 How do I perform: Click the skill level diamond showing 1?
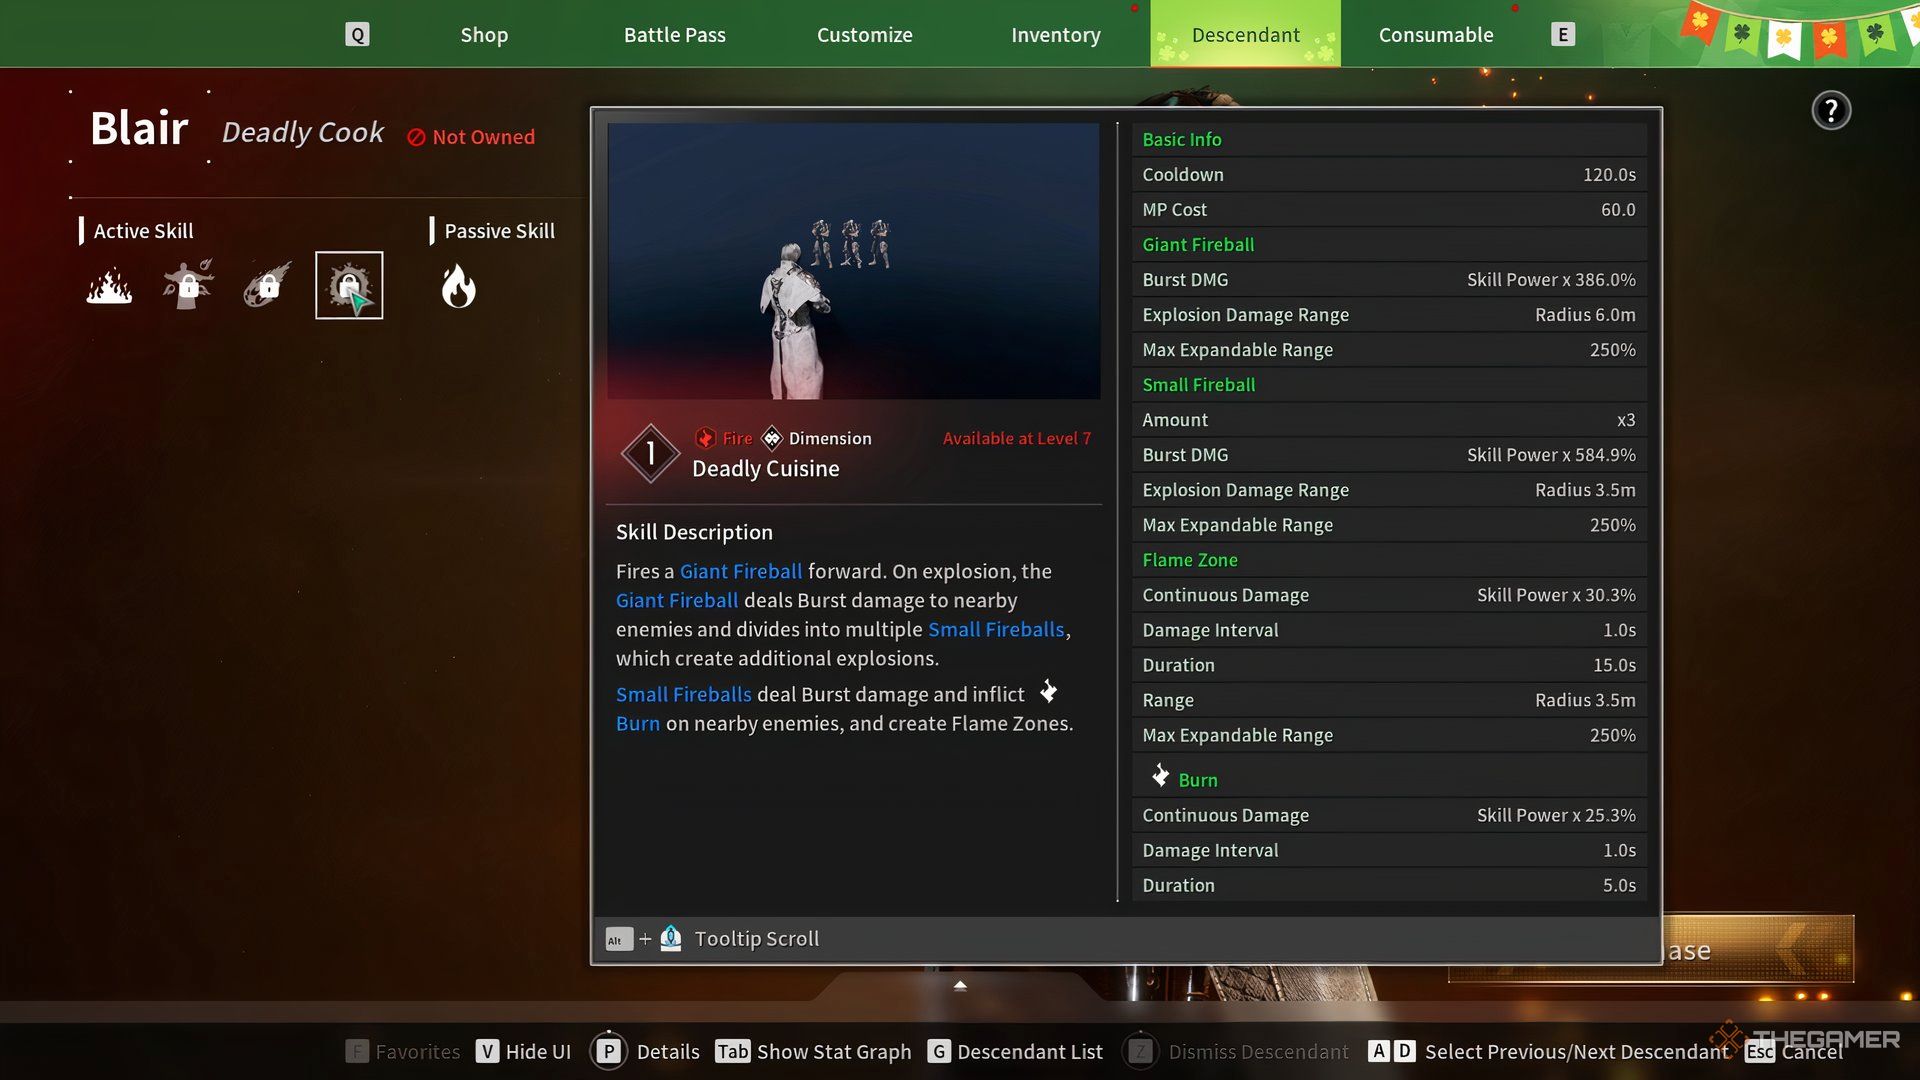[650, 453]
